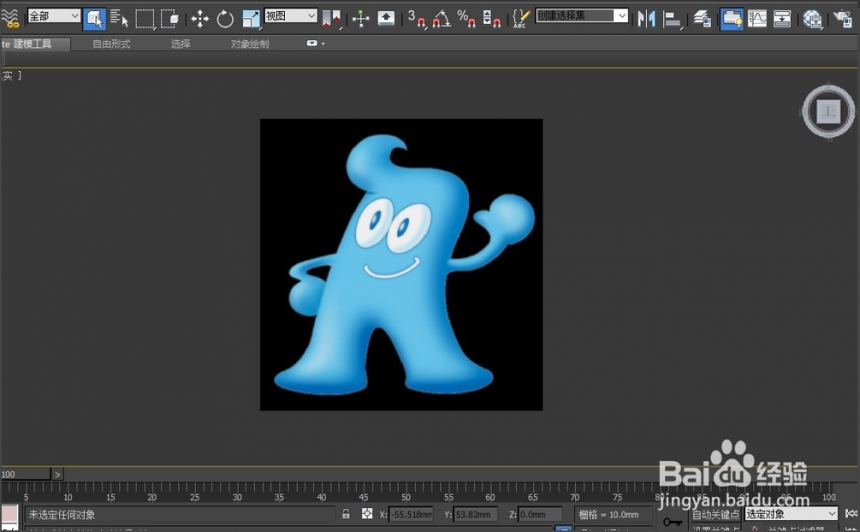Click Use Pivot Point Center icon
The image size is (860, 532).
click(331, 19)
